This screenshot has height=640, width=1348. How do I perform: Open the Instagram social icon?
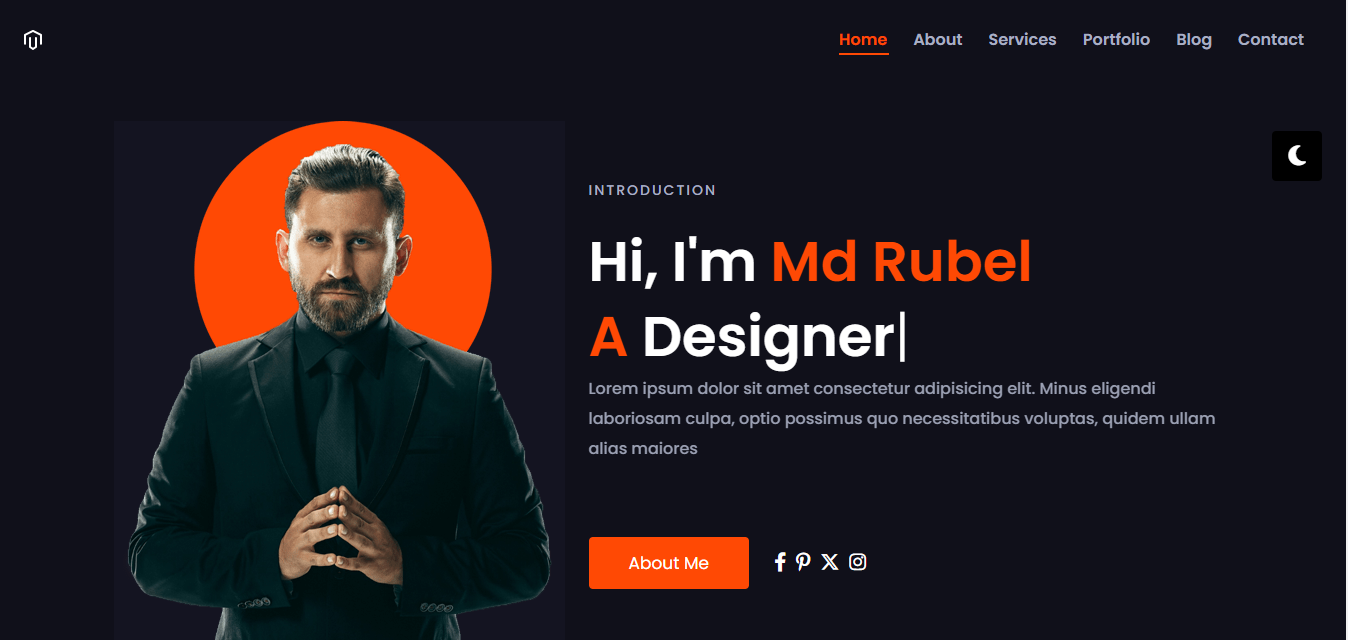point(857,562)
